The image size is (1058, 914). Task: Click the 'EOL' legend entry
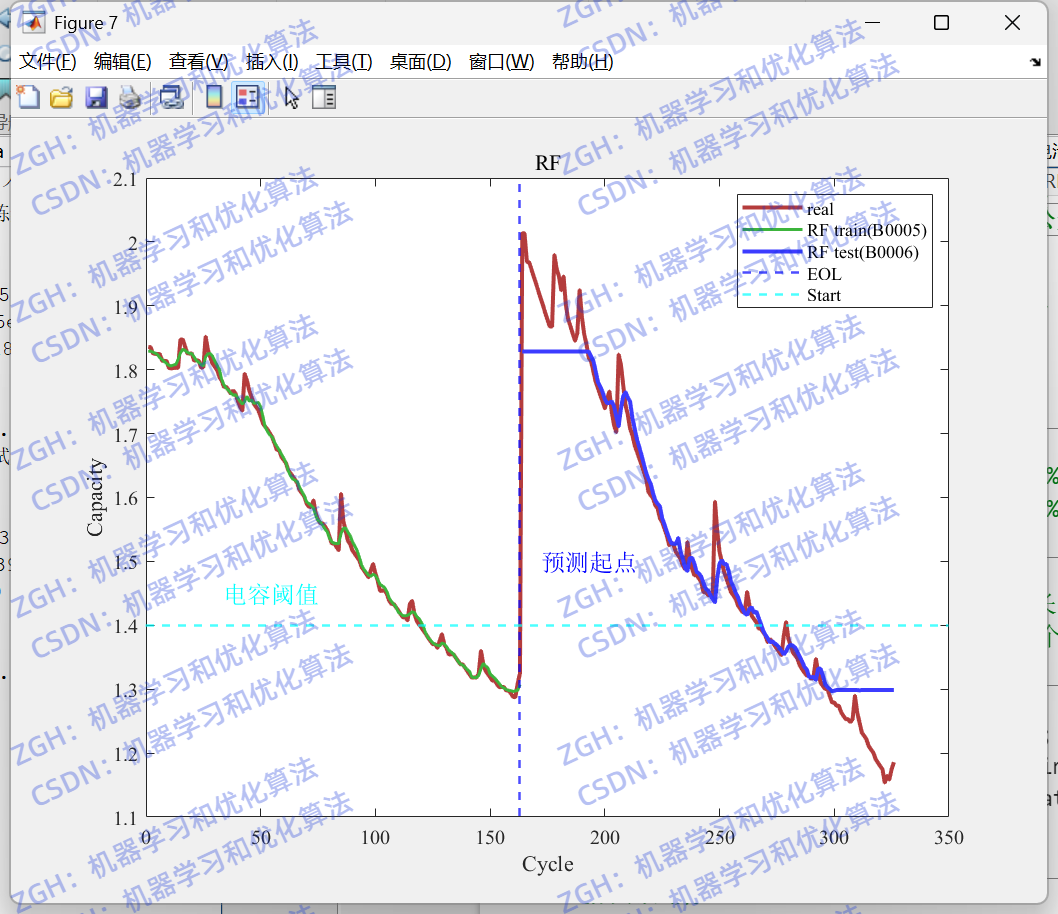coord(824,274)
